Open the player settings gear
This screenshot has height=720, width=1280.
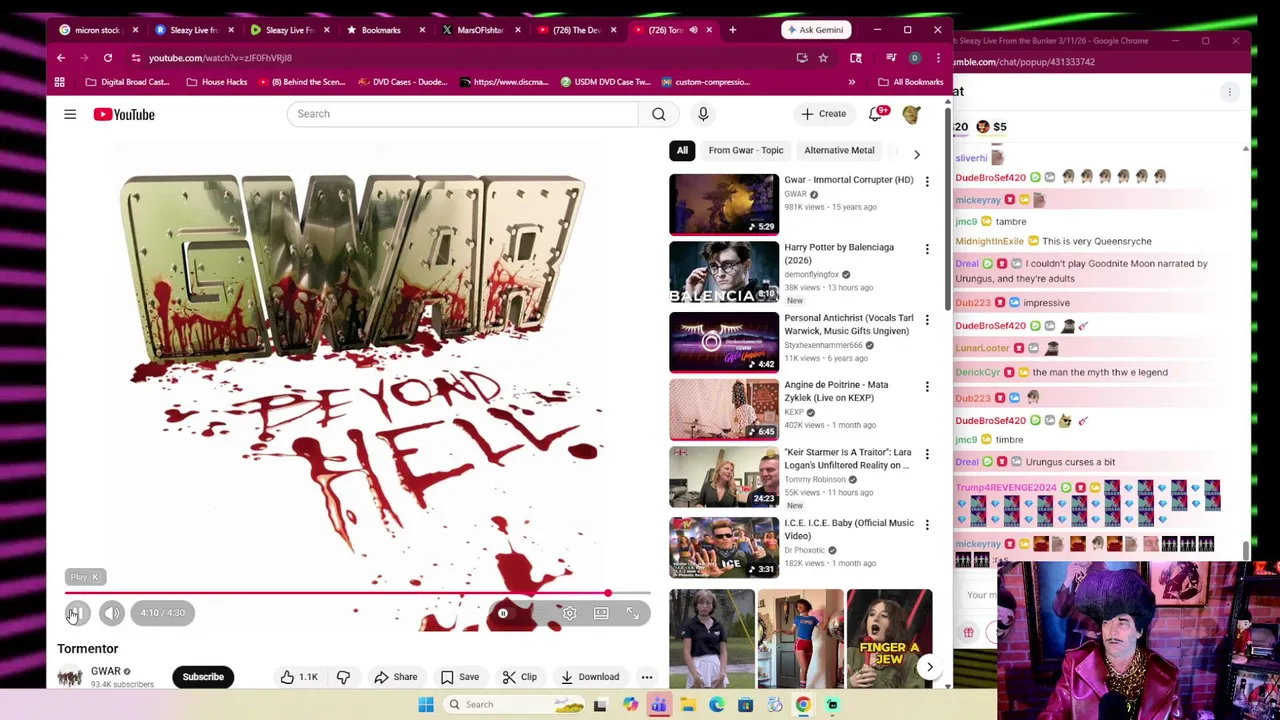coord(569,613)
